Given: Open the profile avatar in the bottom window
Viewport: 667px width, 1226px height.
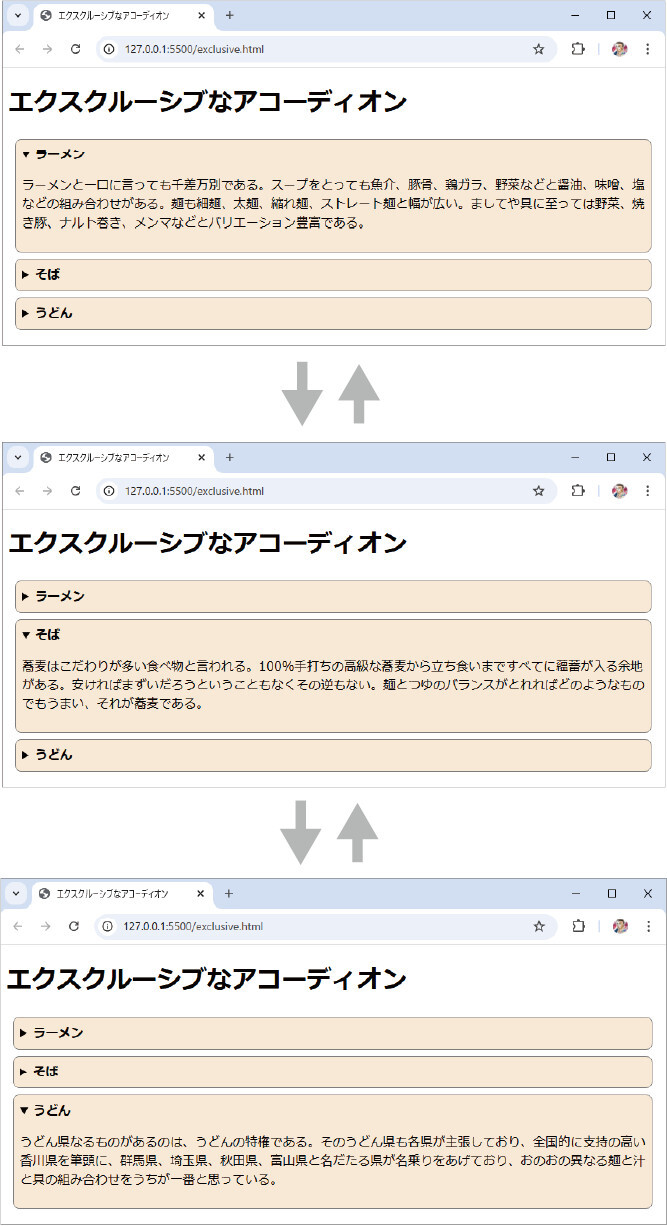Looking at the screenshot, I should pos(619,926).
